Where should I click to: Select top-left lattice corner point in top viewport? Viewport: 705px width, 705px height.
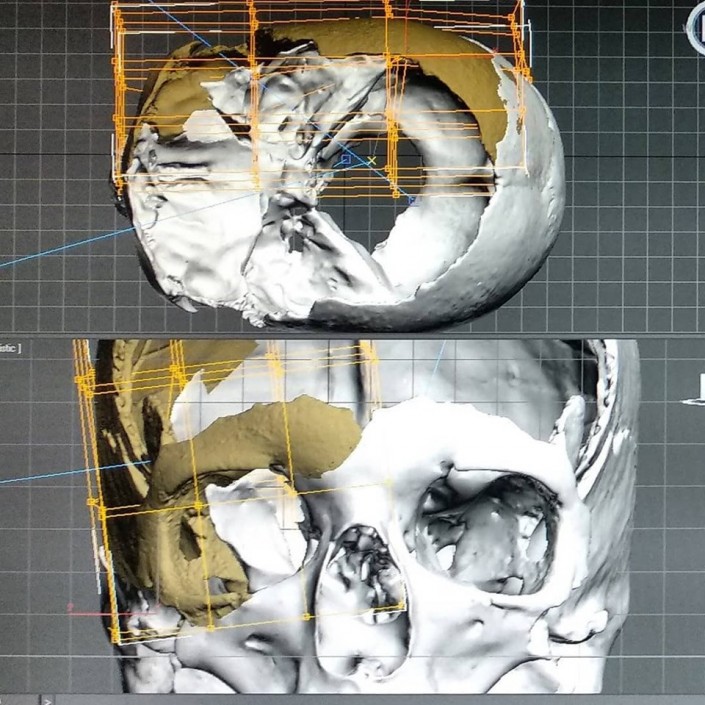tap(116, 12)
